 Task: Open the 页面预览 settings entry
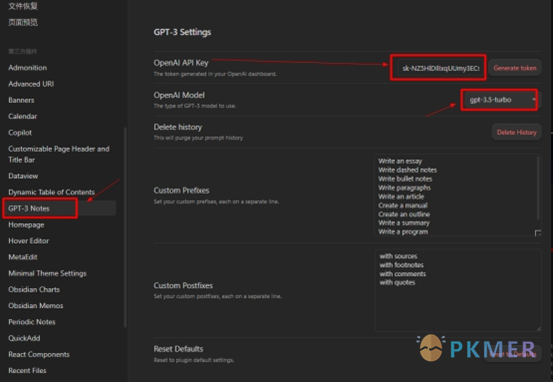[x=23, y=22]
